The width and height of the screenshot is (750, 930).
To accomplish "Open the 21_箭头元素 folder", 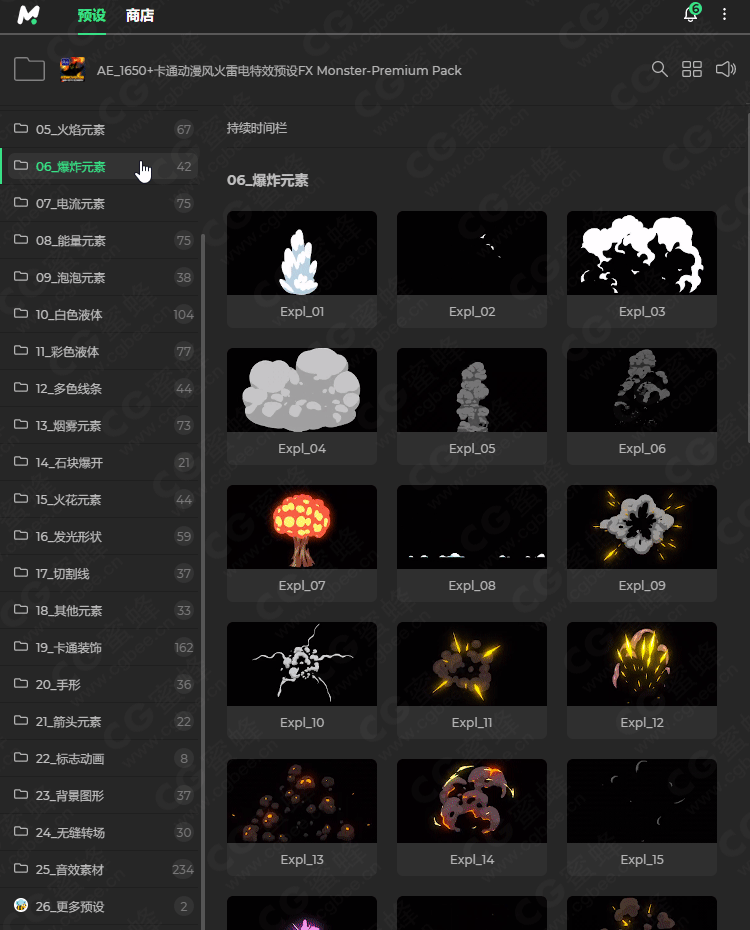I will 100,721.
